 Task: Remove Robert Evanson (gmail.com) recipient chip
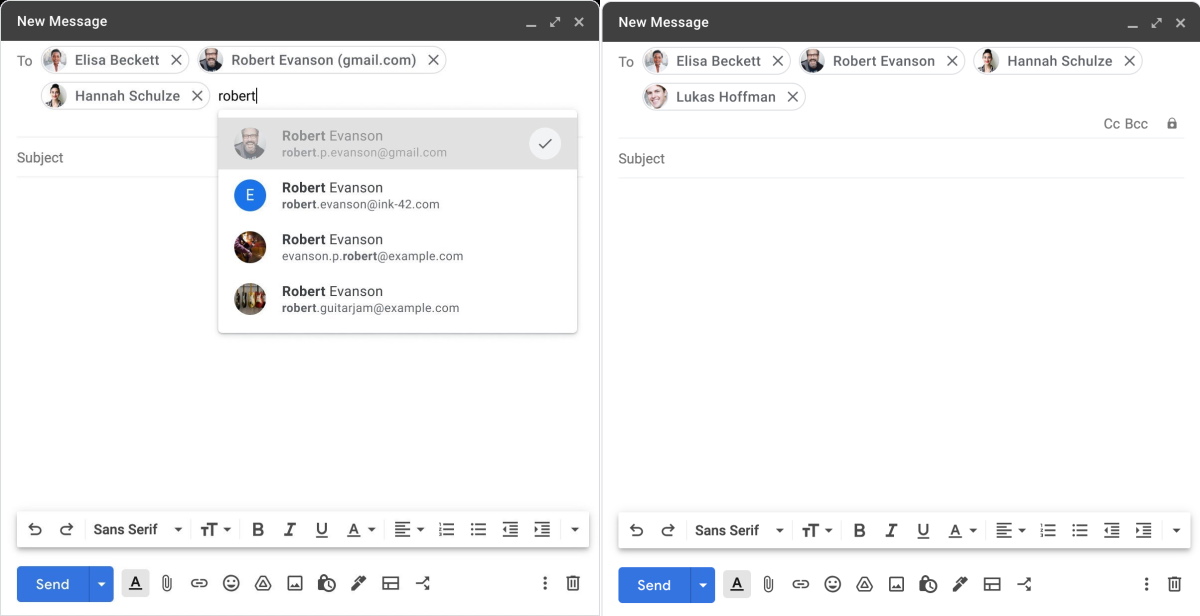point(433,60)
